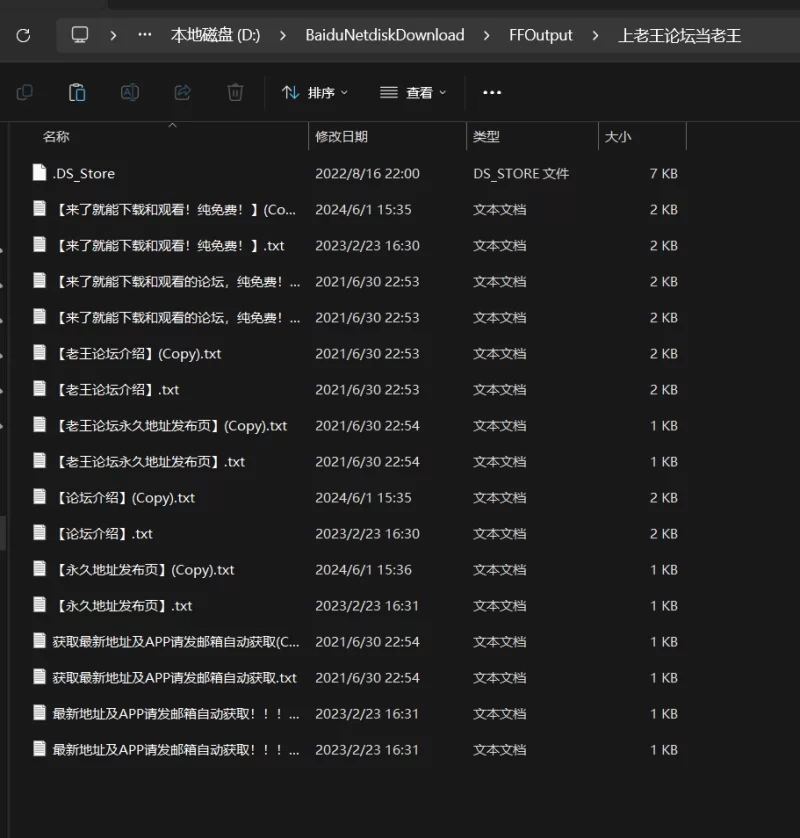Open the See more (...) toolbar menu
The width and height of the screenshot is (800, 838).
coord(492,92)
